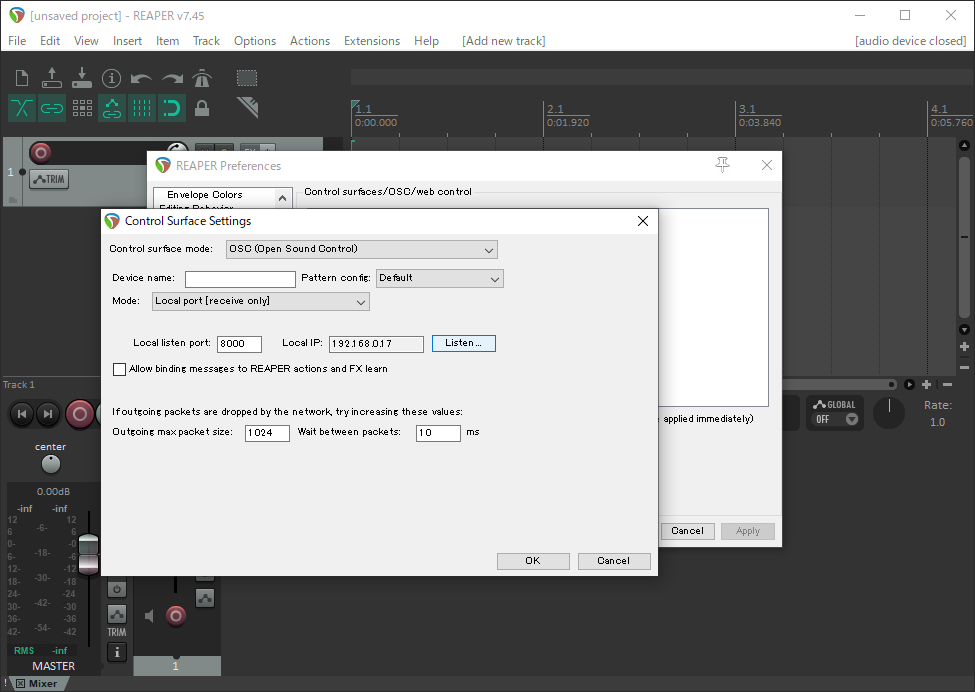
Task: Open Project settings info icon
Action: coord(111,78)
